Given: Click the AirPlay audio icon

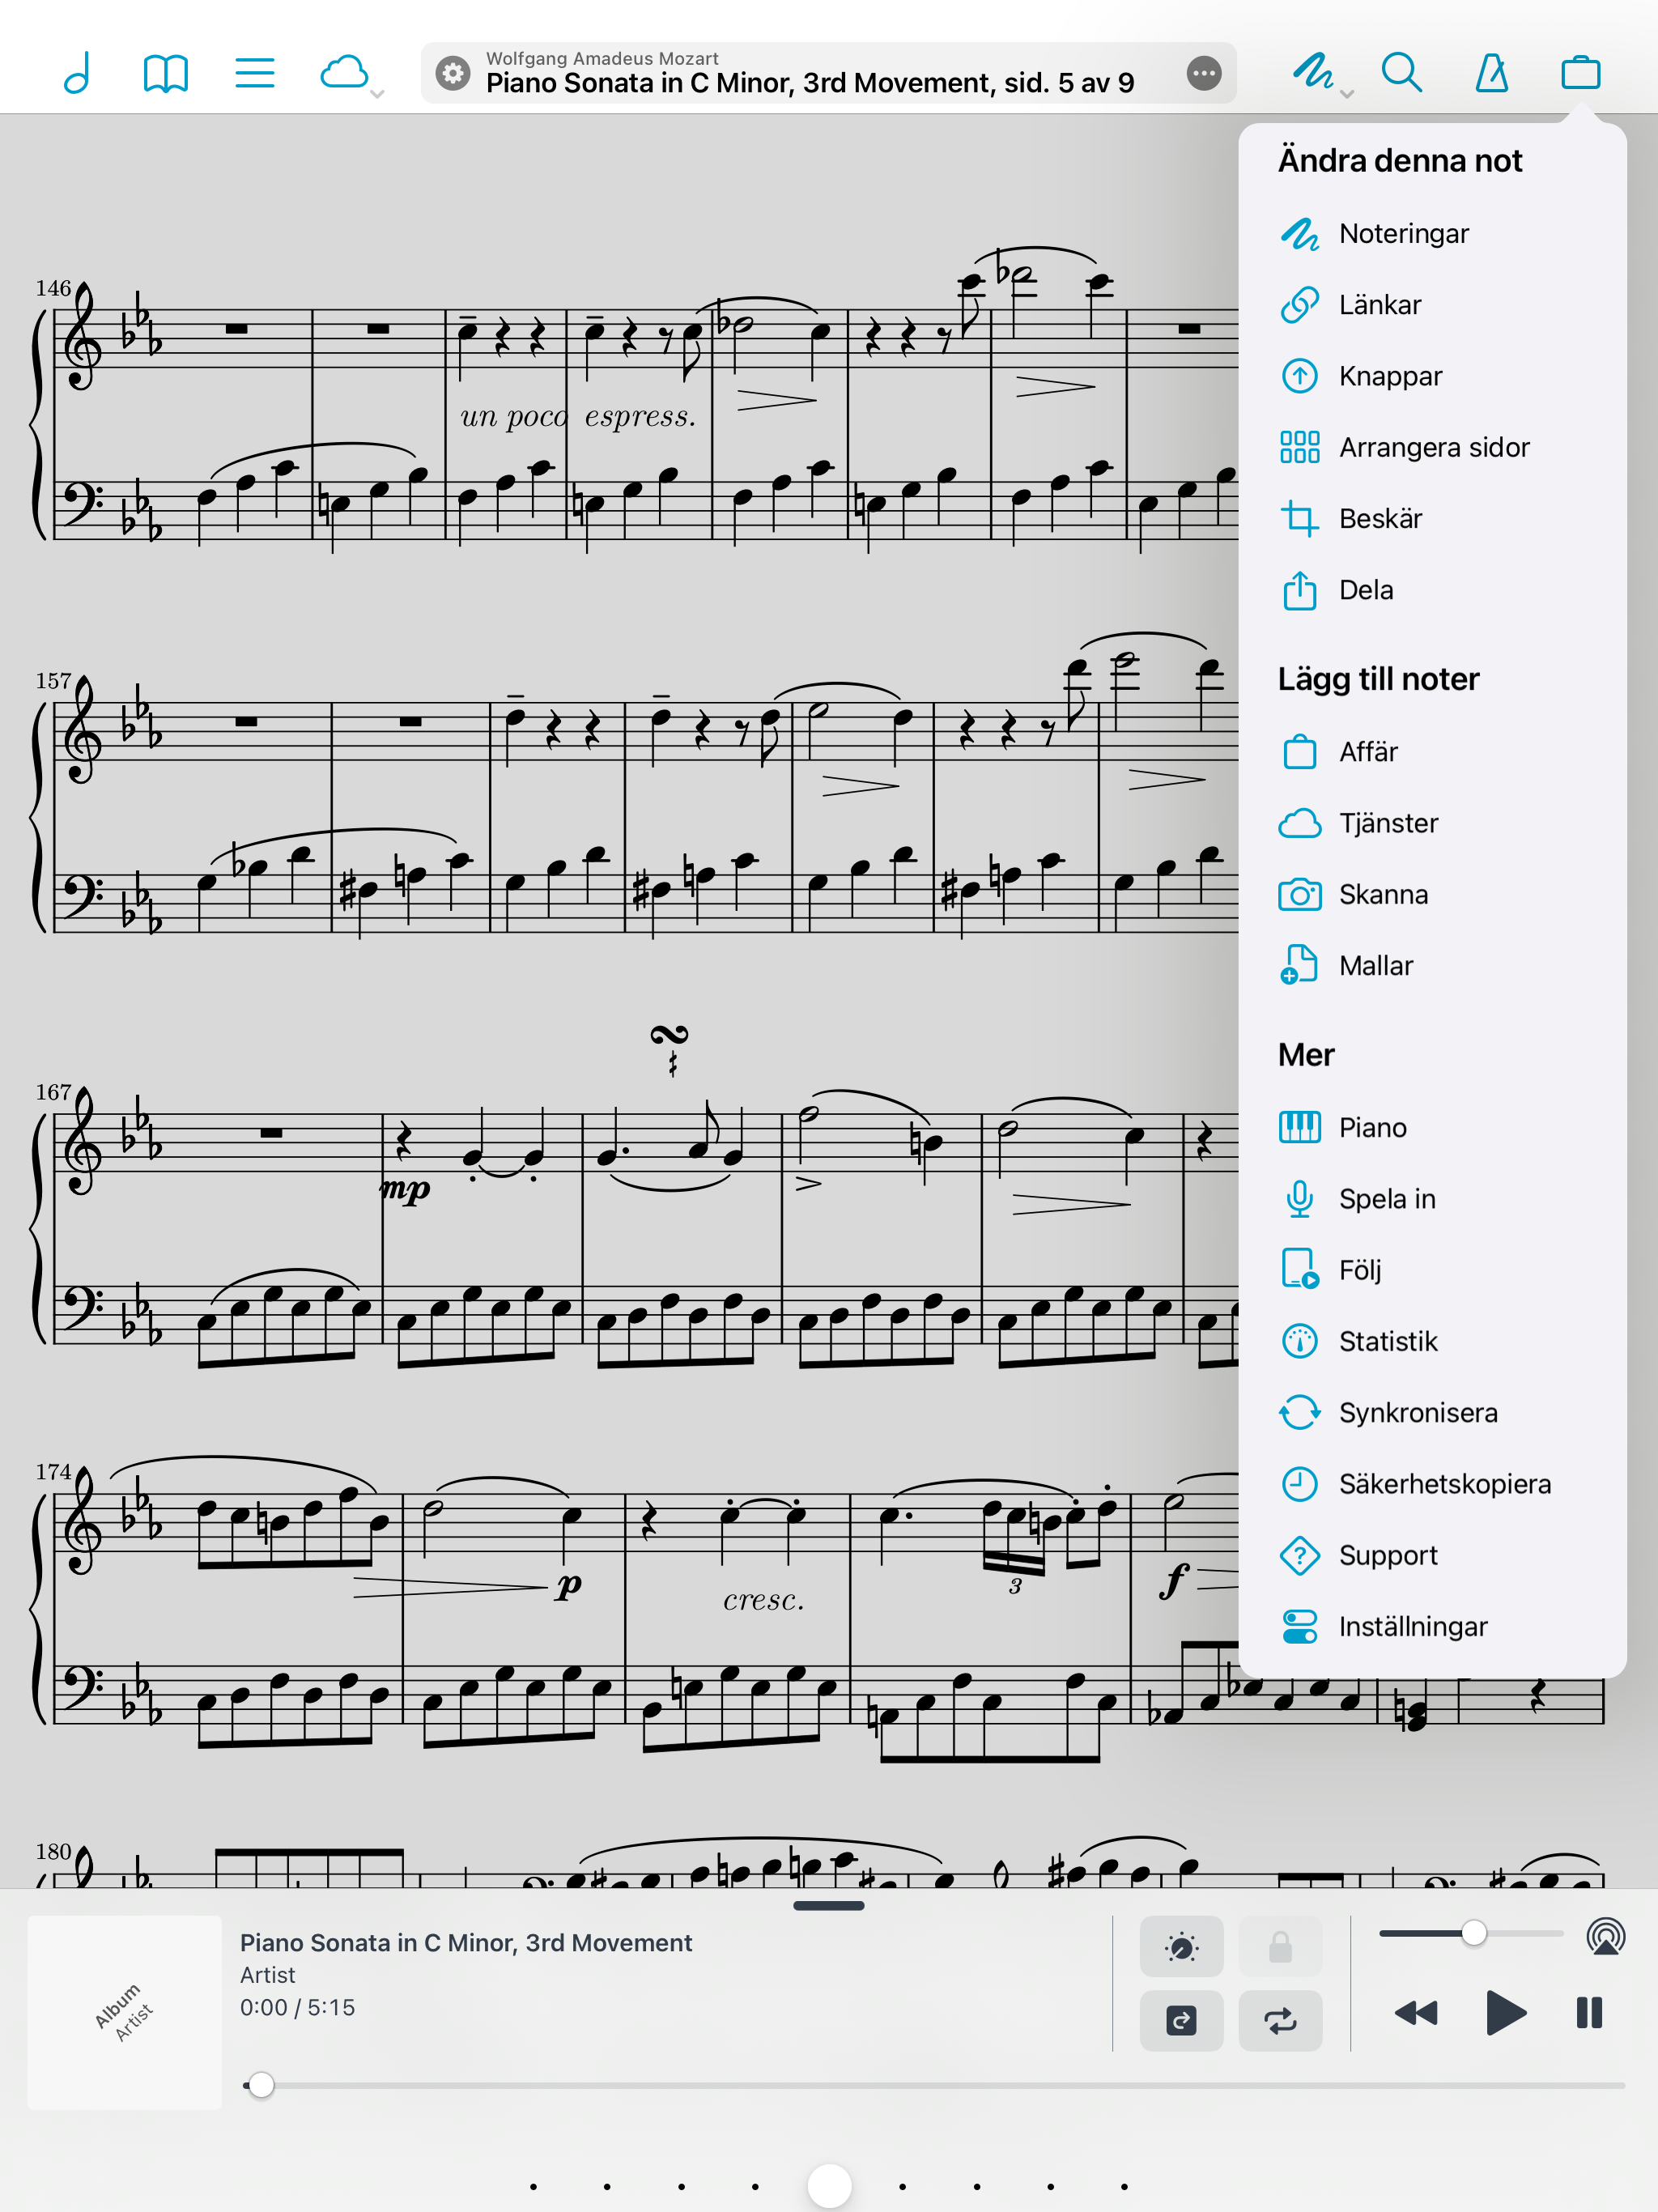Looking at the screenshot, I should (x=1605, y=1936).
